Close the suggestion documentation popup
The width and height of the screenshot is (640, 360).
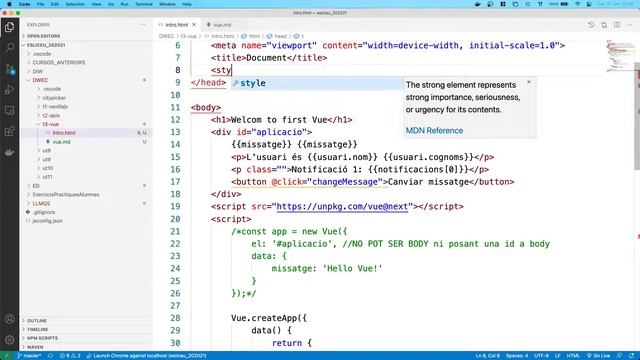coord(529,82)
